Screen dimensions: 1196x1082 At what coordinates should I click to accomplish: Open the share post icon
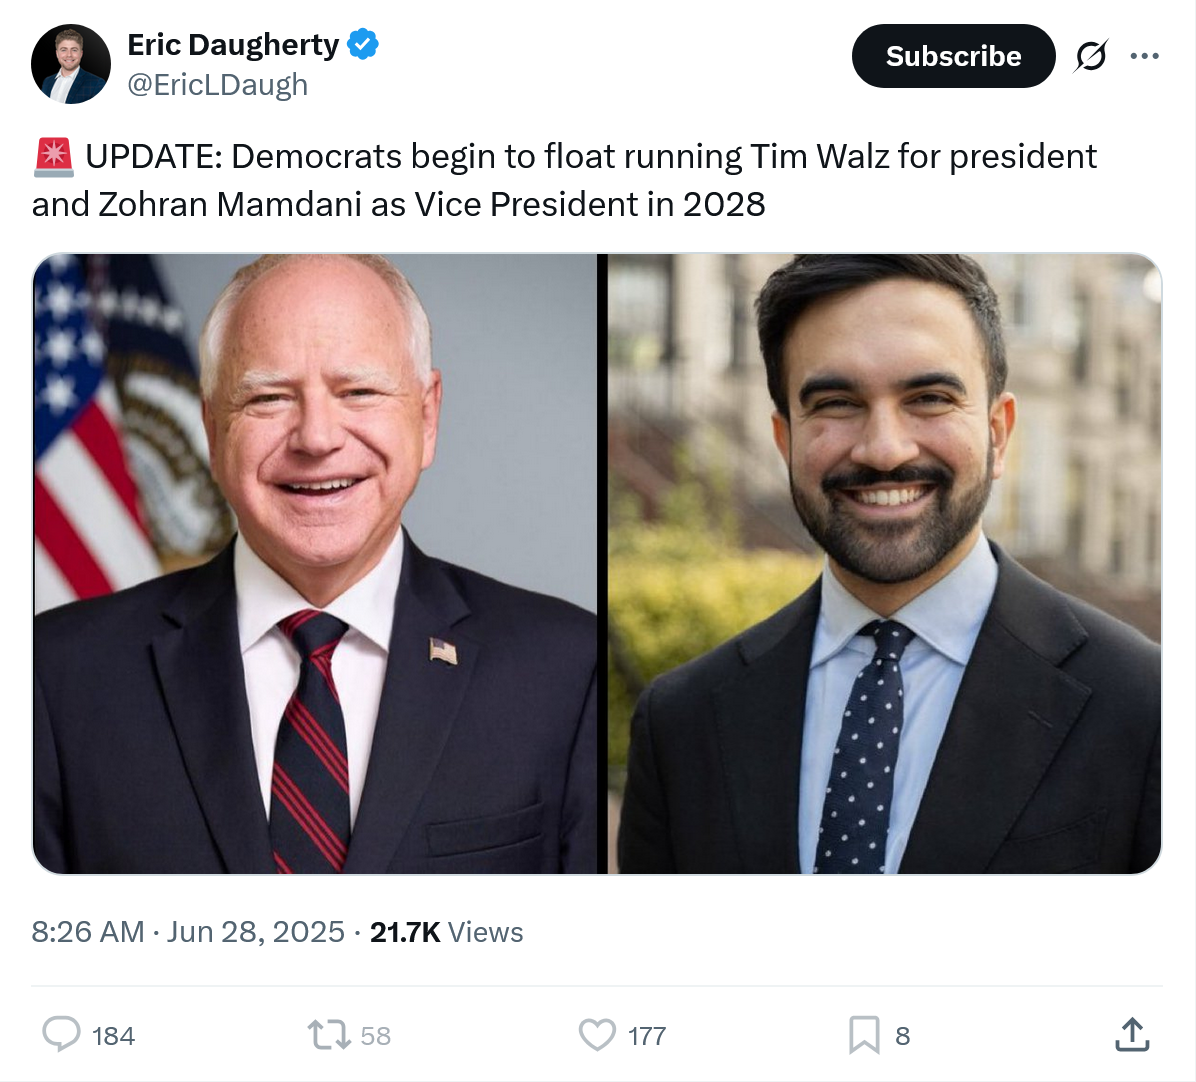pos(1132,1034)
